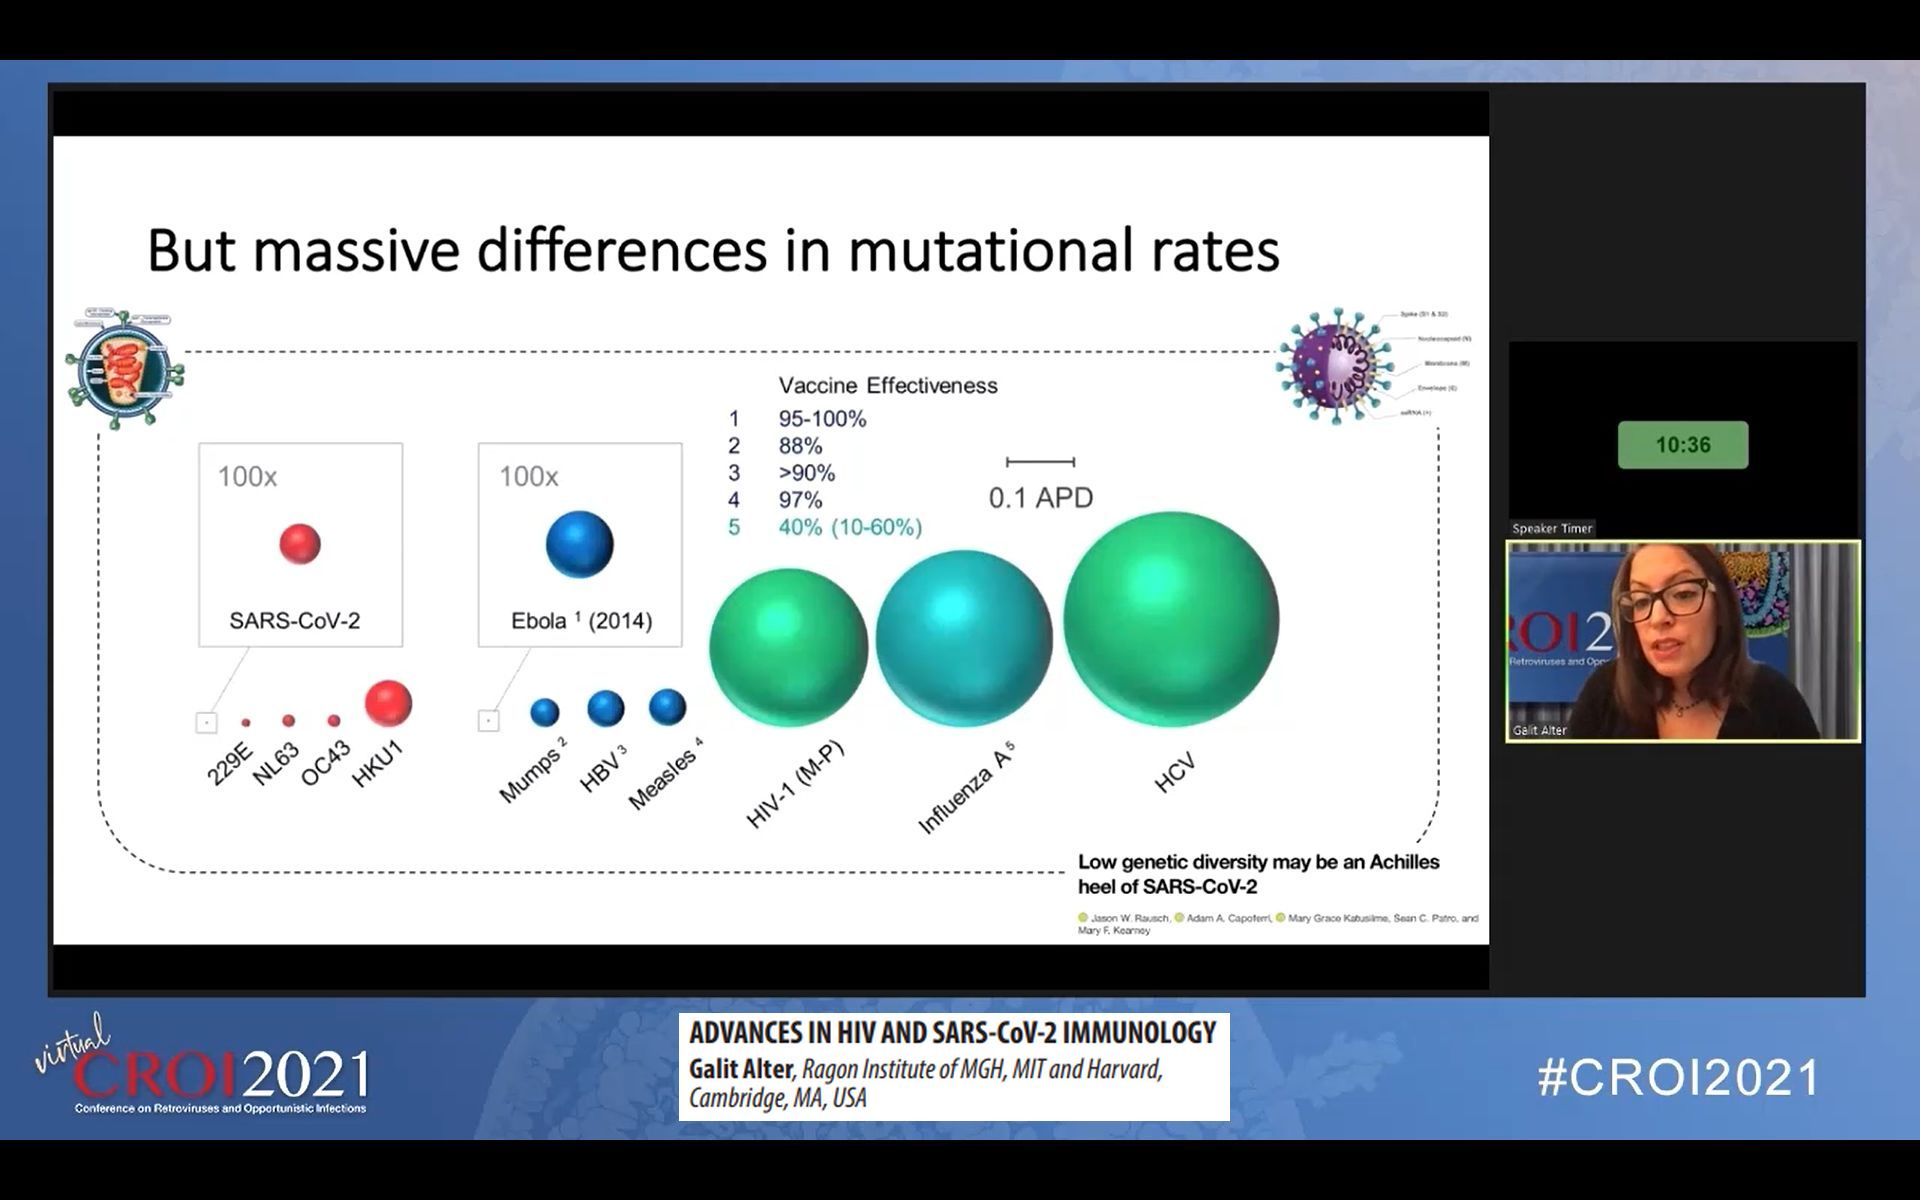This screenshot has width=1920, height=1200.
Task: Click the 'Ebola (2014)' label in the inset box
Action: (x=581, y=621)
